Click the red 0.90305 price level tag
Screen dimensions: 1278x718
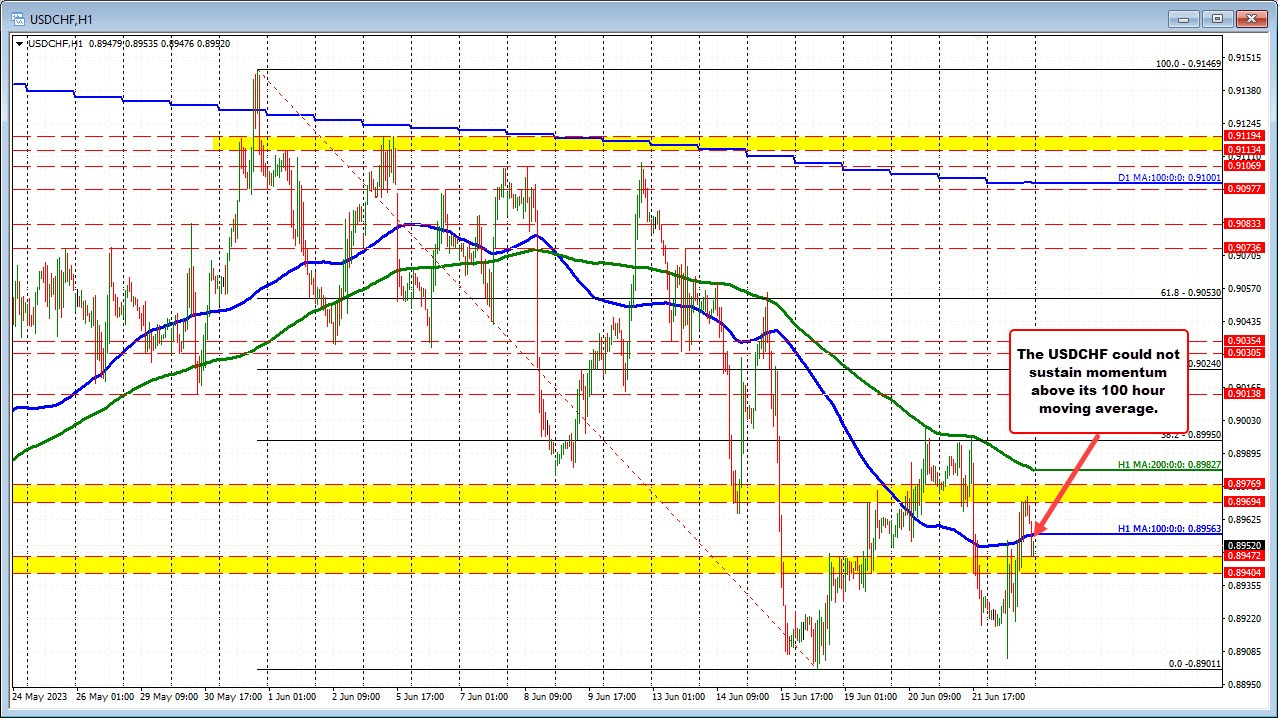point(1244,353)
